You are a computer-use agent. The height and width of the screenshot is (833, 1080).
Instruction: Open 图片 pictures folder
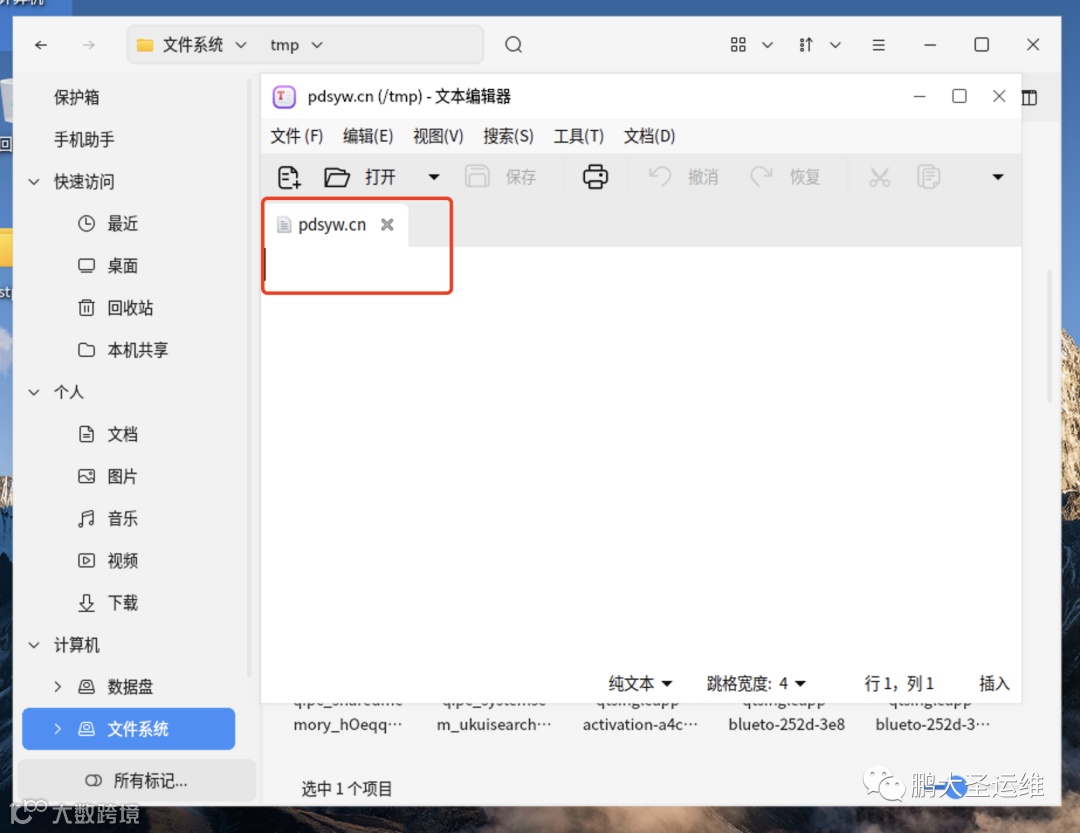tap(123, 476)
